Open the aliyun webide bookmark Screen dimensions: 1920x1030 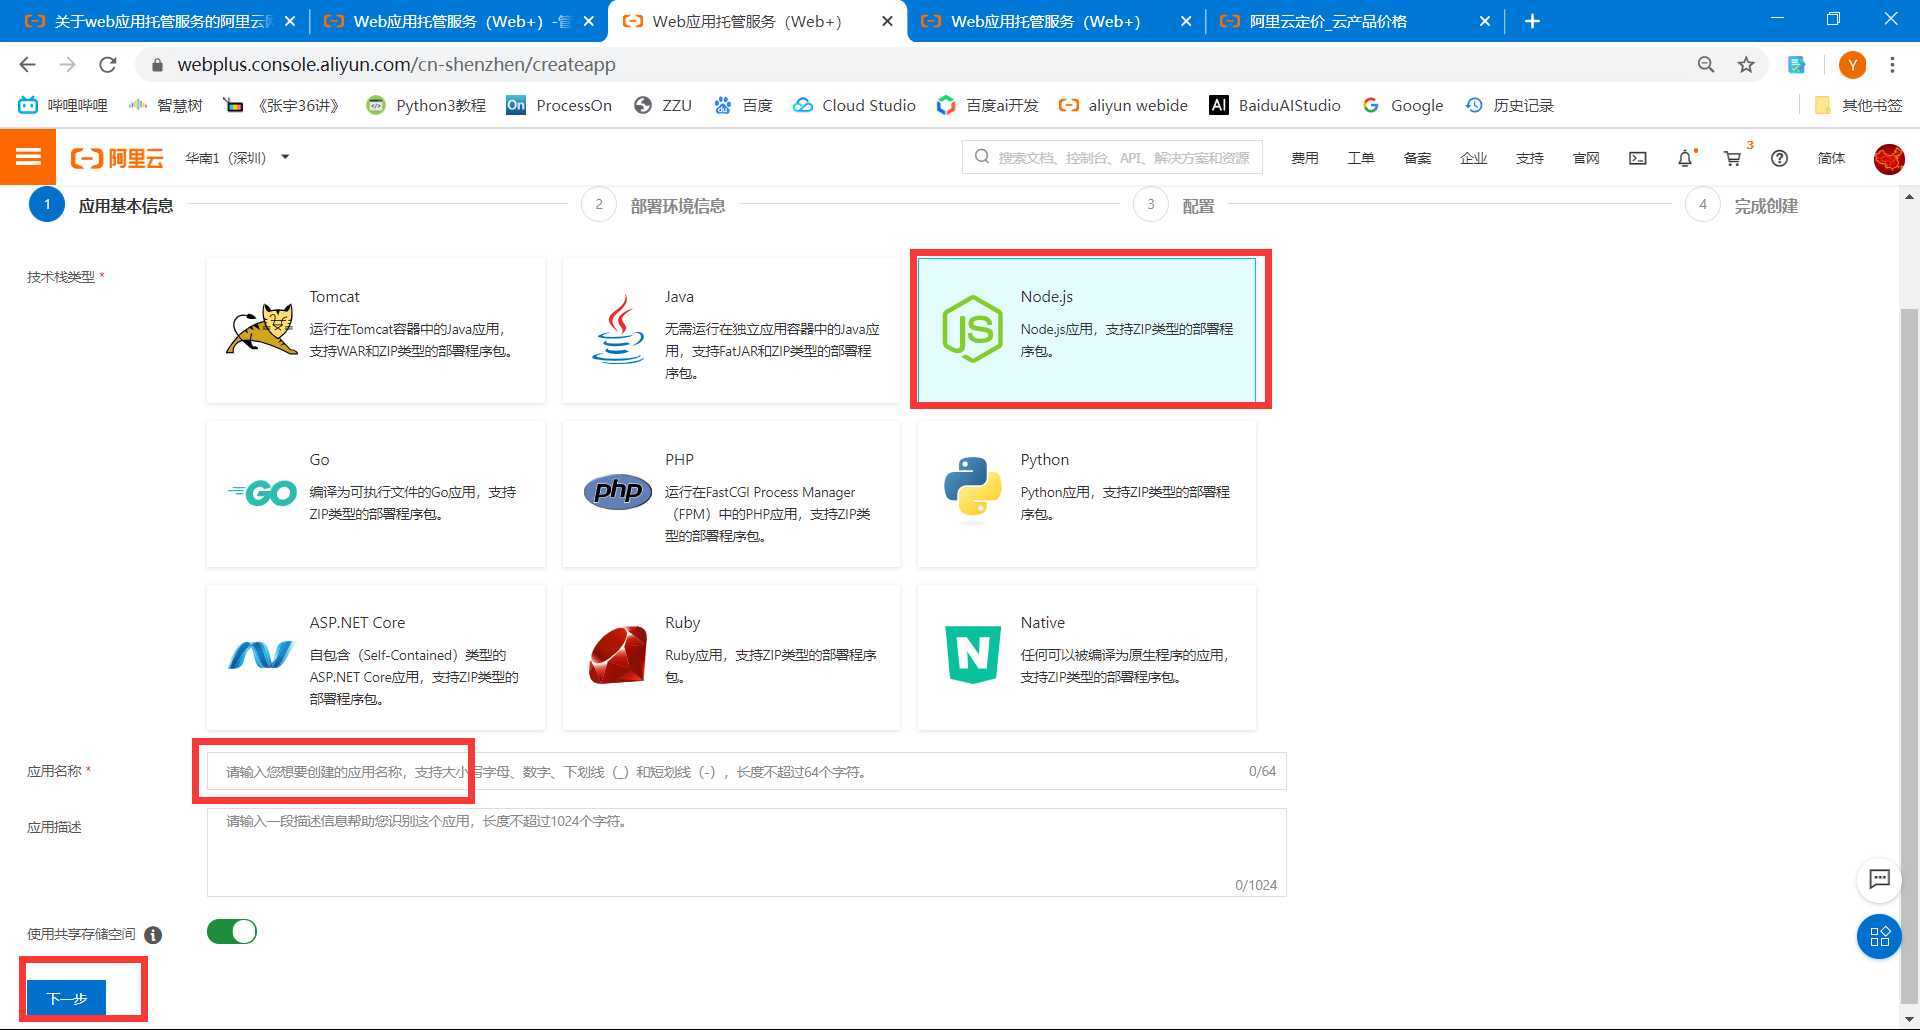coord(1123,105)
